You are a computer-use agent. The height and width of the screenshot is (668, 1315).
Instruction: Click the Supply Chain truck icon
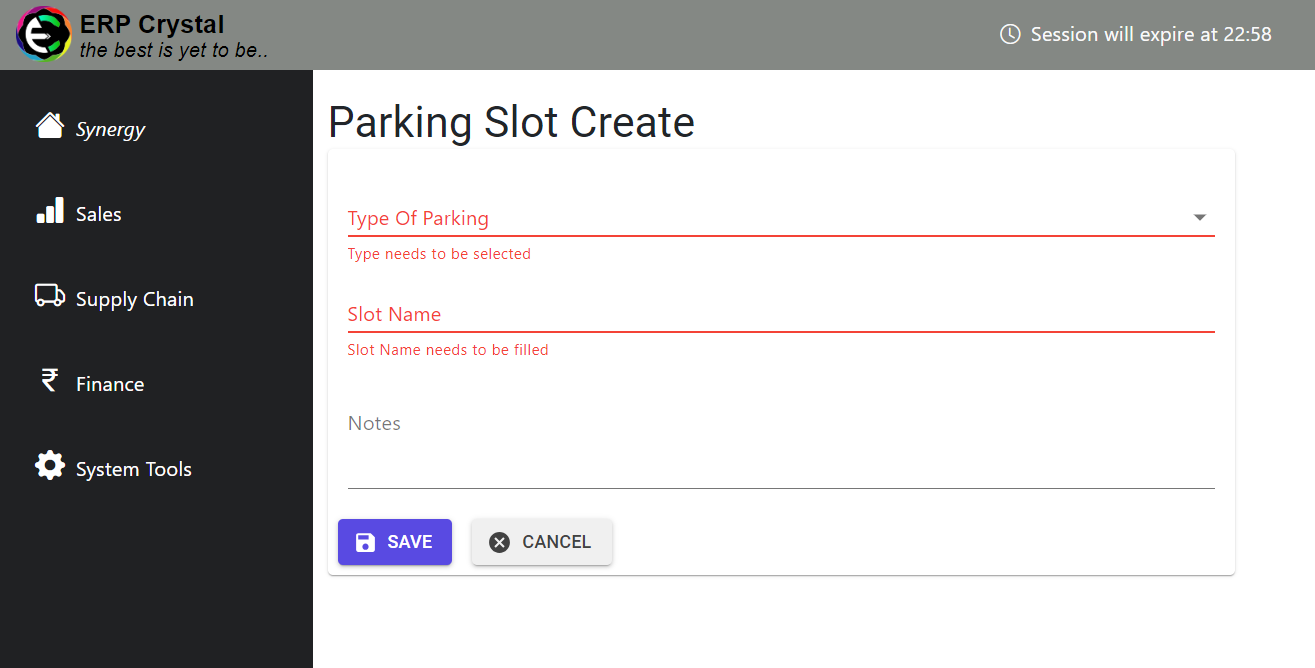click(49, 296)
